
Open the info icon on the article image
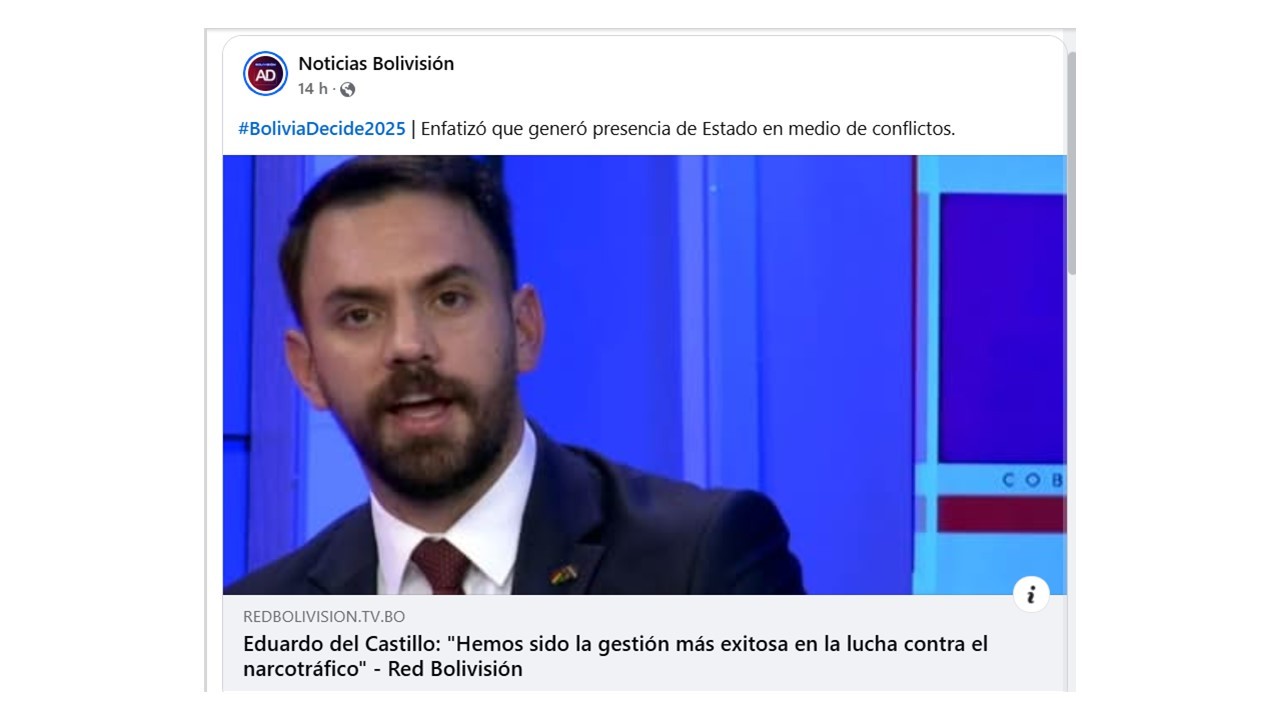[x=1031, y=594]
